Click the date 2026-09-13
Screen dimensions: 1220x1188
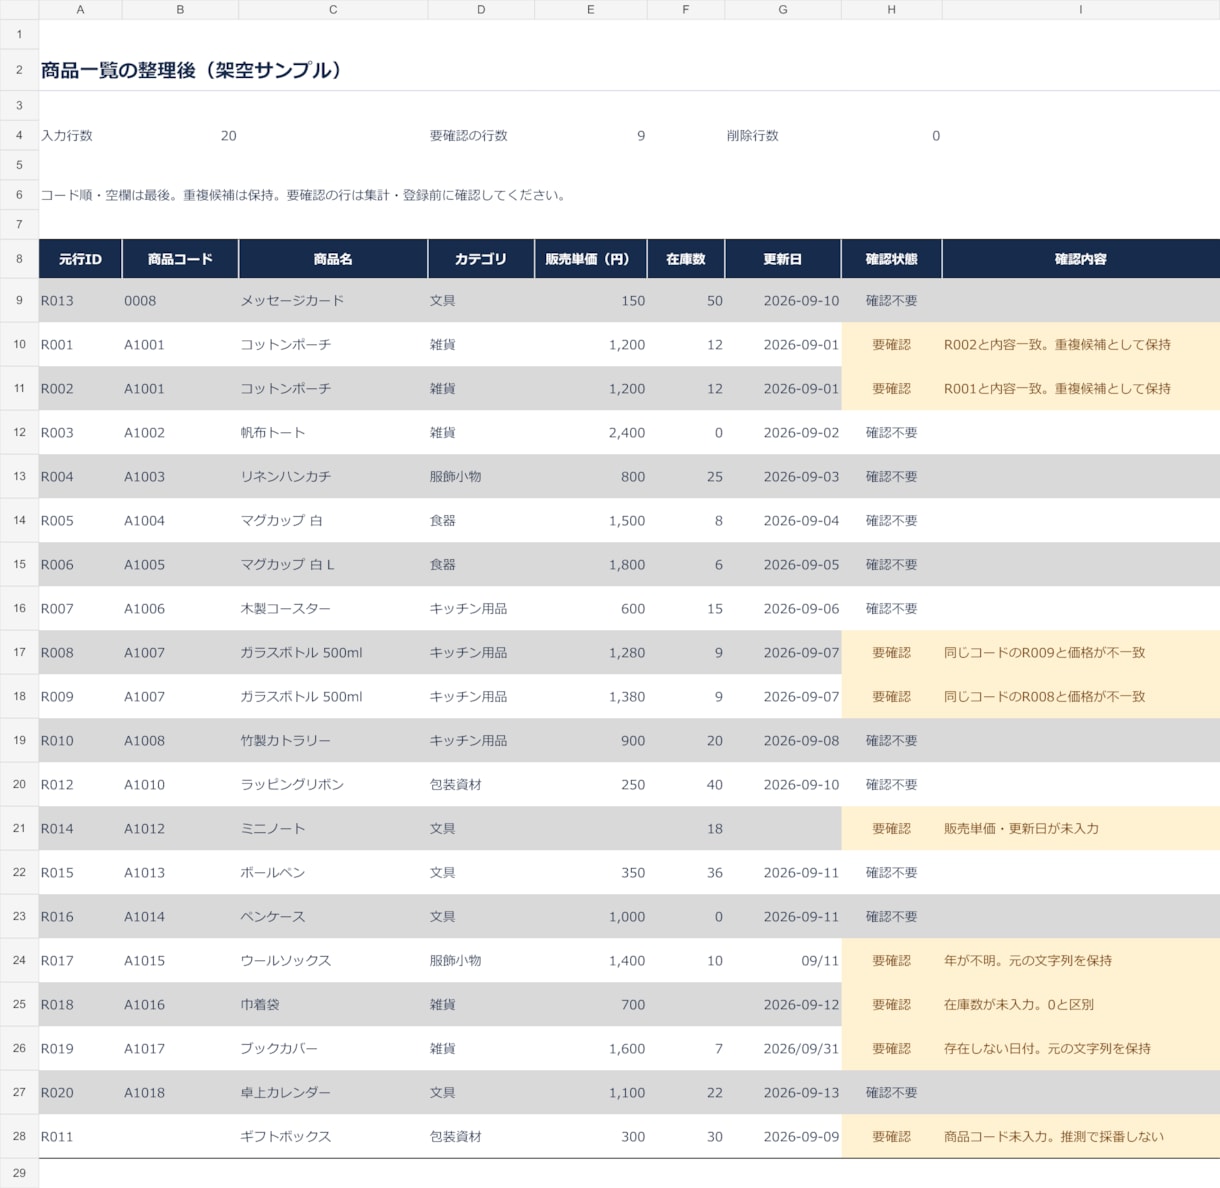801,1093
